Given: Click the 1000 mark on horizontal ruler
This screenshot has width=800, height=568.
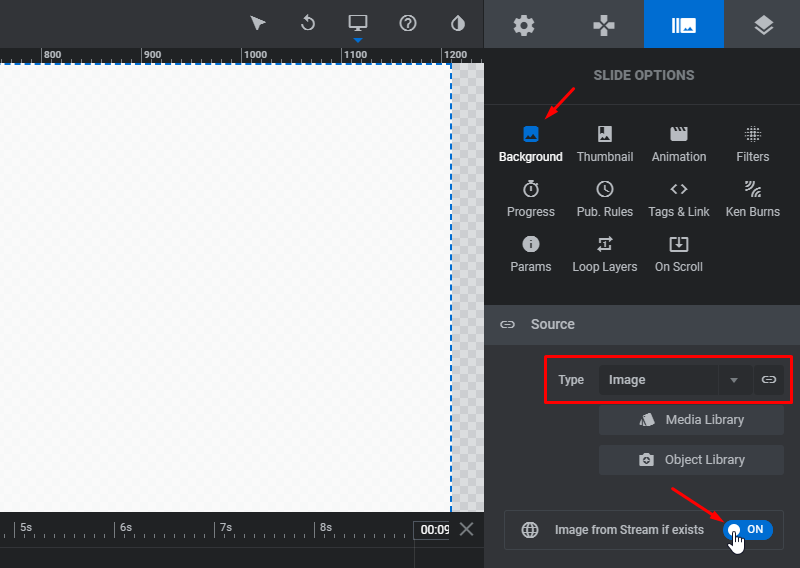Looking at the screenshot, I should click(255, 55).
